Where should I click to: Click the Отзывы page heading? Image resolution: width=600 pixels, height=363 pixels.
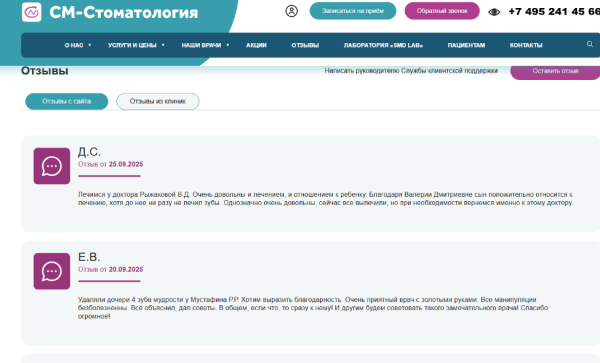click(x=44, y=71)
